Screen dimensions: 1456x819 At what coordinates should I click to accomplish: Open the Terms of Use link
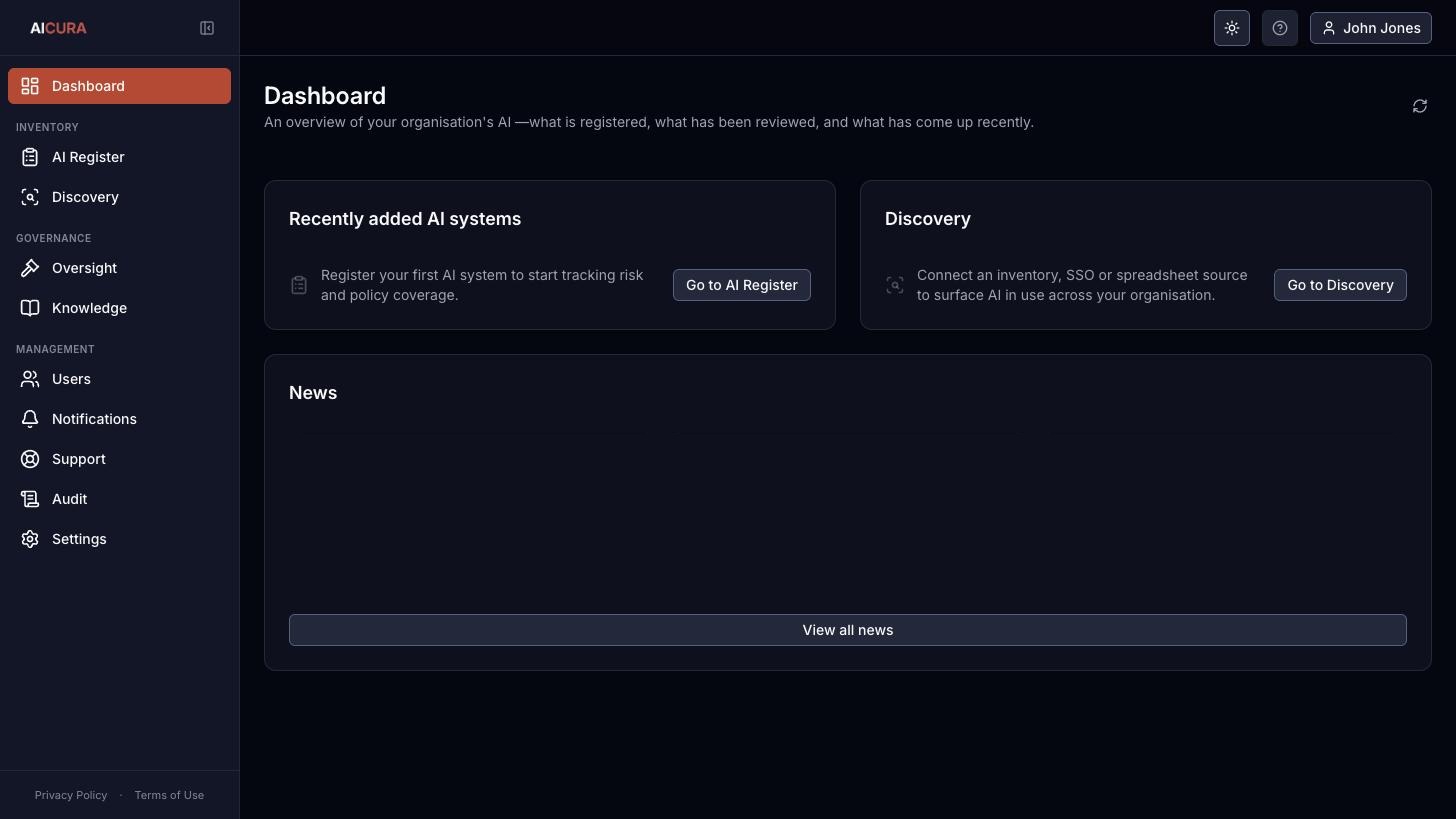[x=169, y=795]
